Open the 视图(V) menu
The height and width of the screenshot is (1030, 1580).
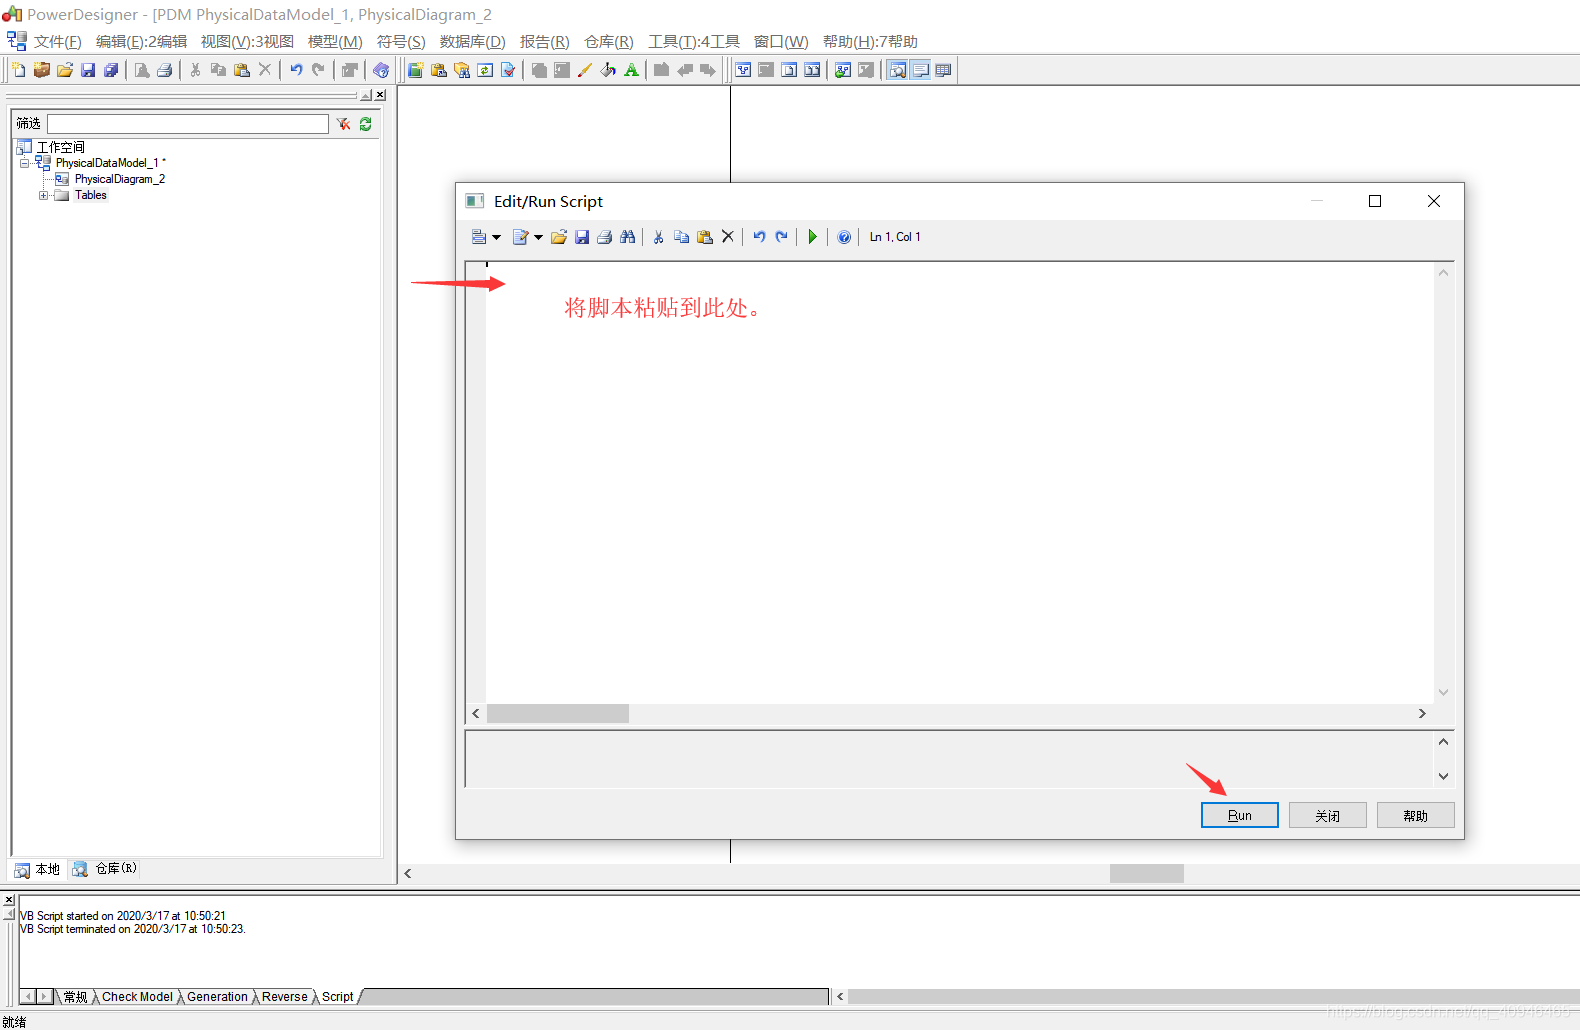pos(247,41)
